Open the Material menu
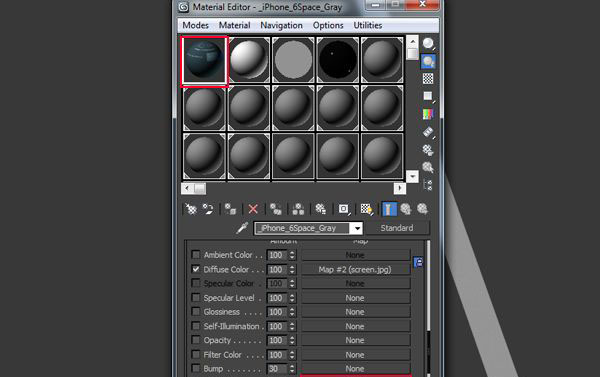This screenshot has width=600, height=377. 235,25
